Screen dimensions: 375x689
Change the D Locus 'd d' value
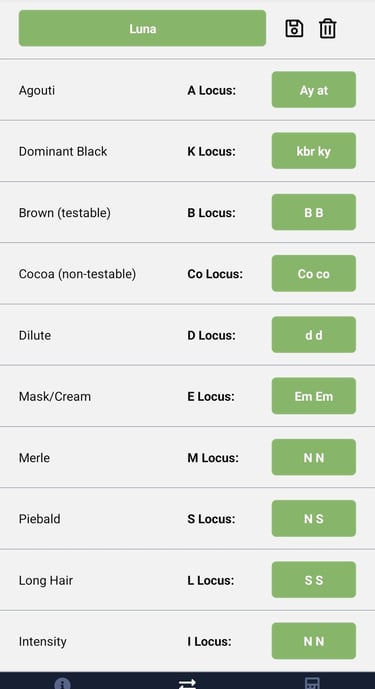pyautogui.click(x=314, y=335)
